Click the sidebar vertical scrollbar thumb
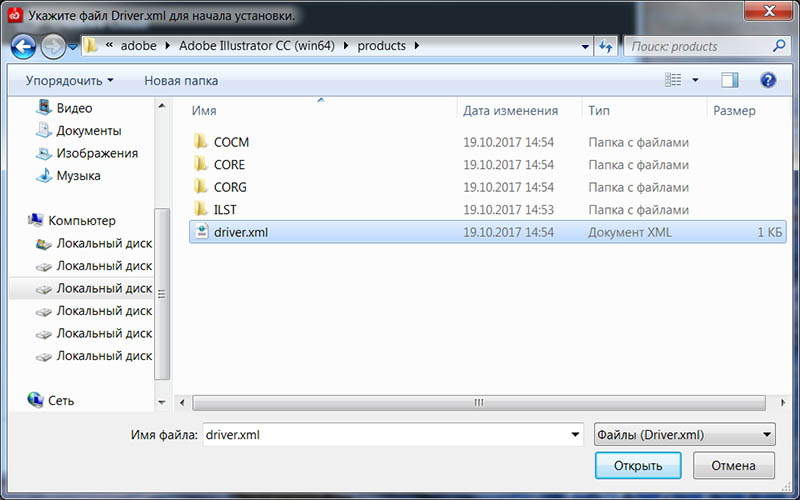This screenshot has height=500, width=800. coord(162,294)
